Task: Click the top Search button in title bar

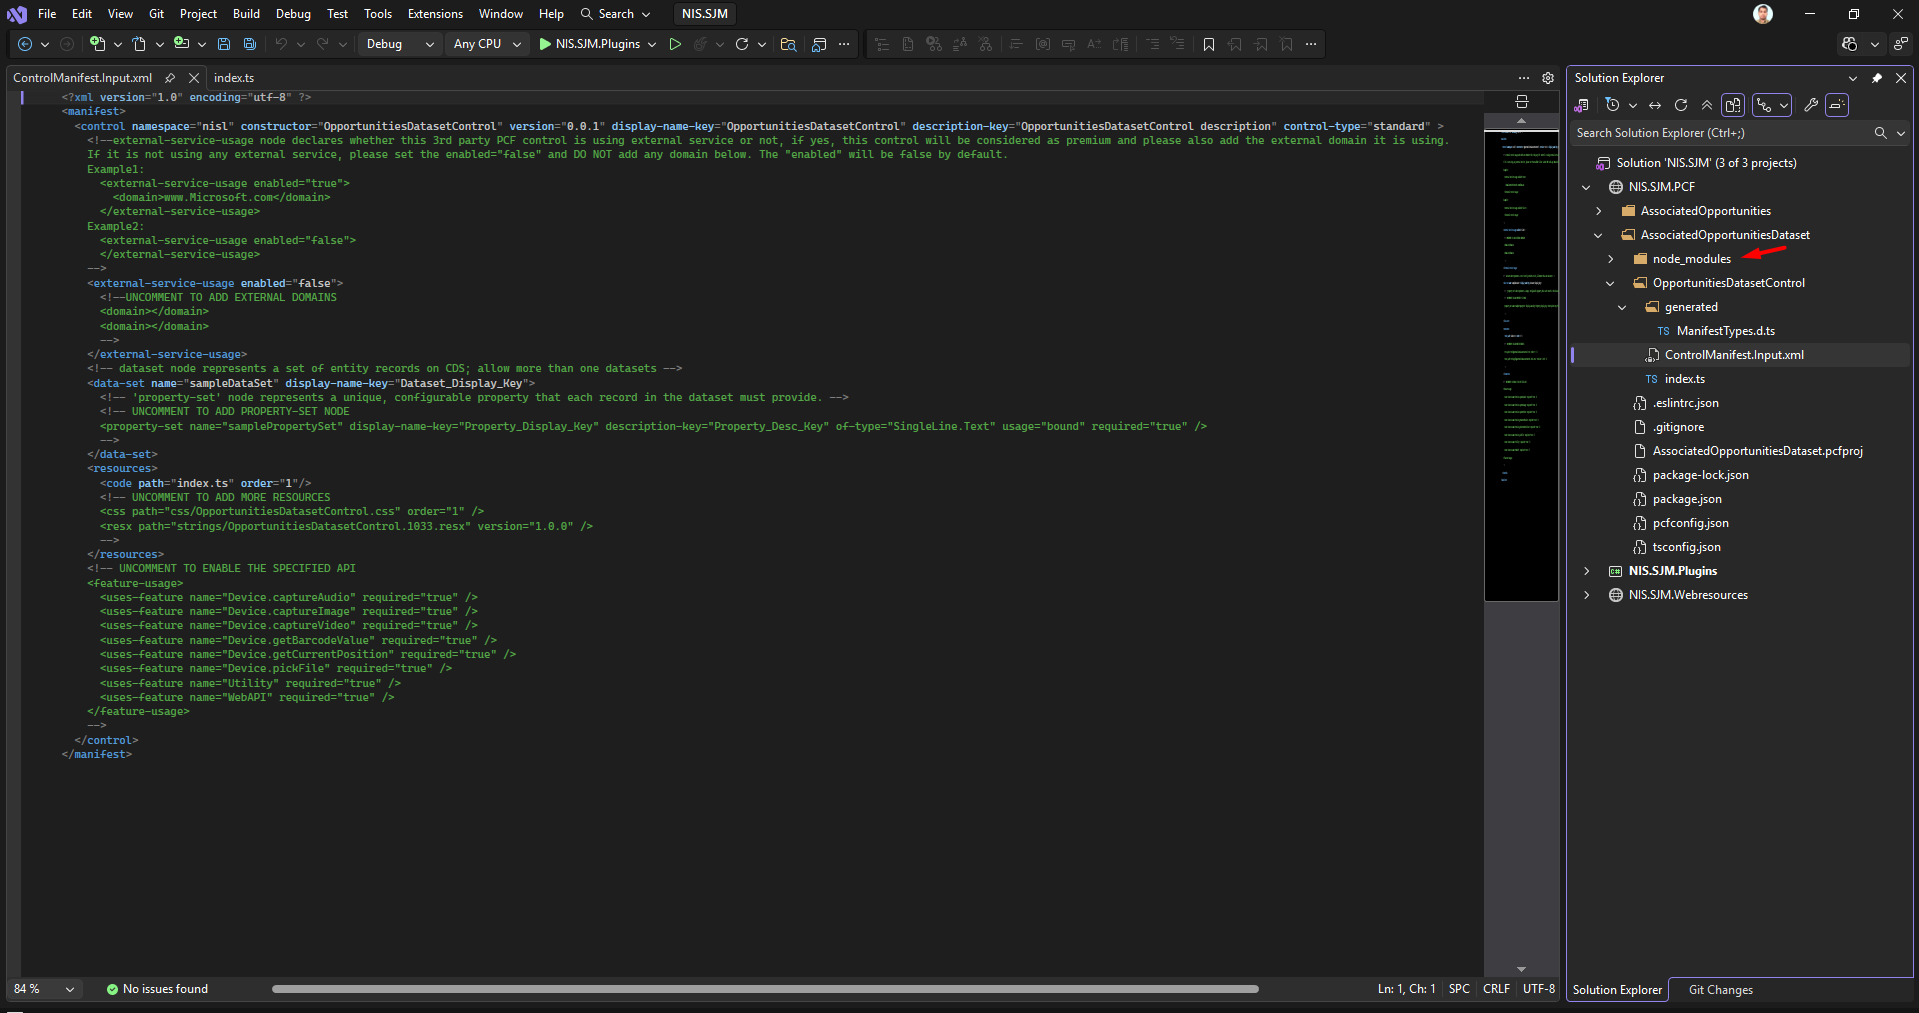Action: point(615,14)
